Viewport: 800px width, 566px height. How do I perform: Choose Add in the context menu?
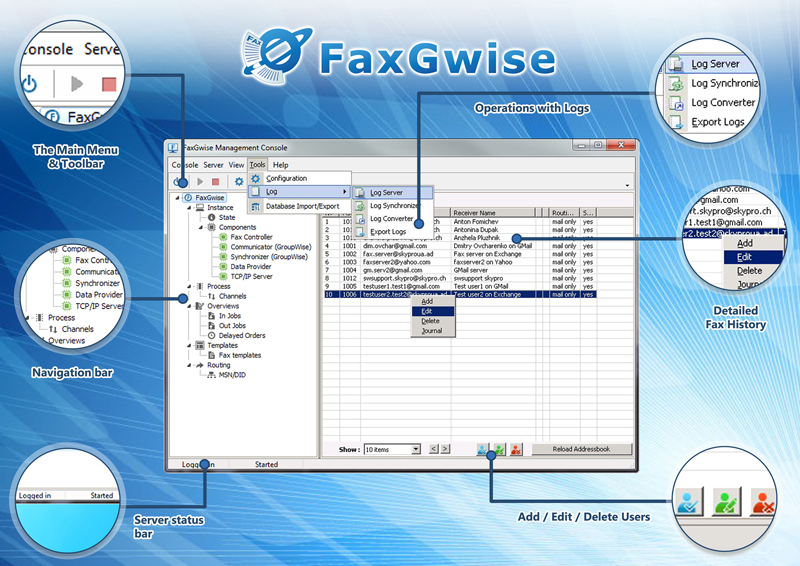pyautogui.click(x=433, y=302)
